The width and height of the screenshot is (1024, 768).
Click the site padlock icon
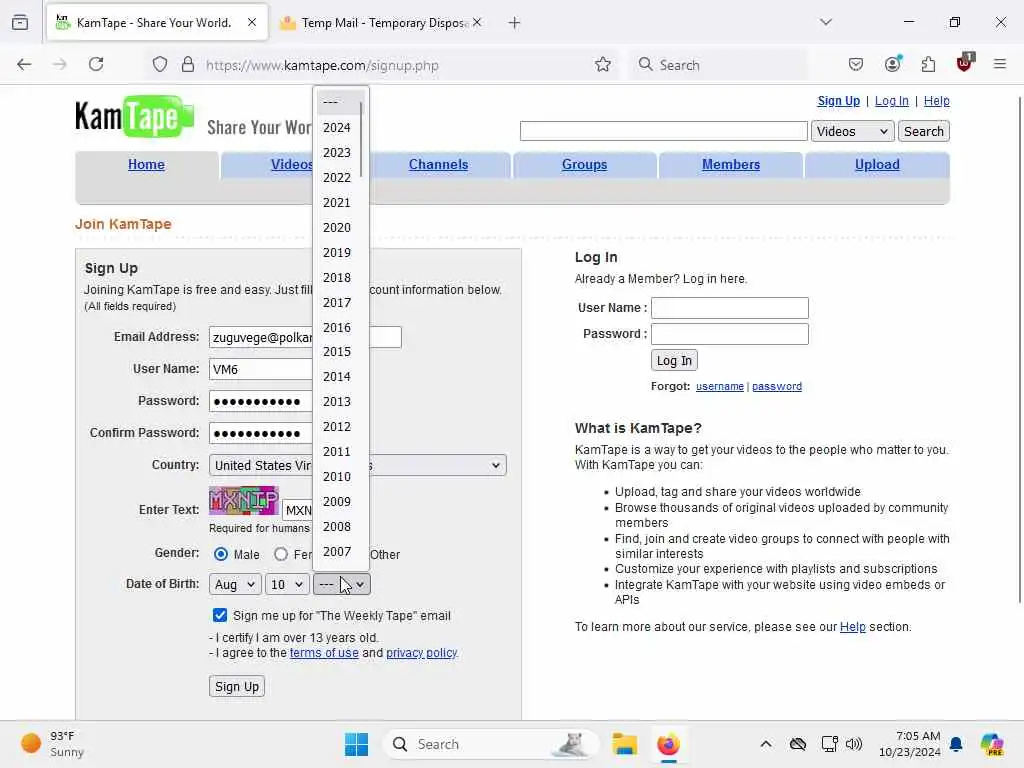coord(188,65)
